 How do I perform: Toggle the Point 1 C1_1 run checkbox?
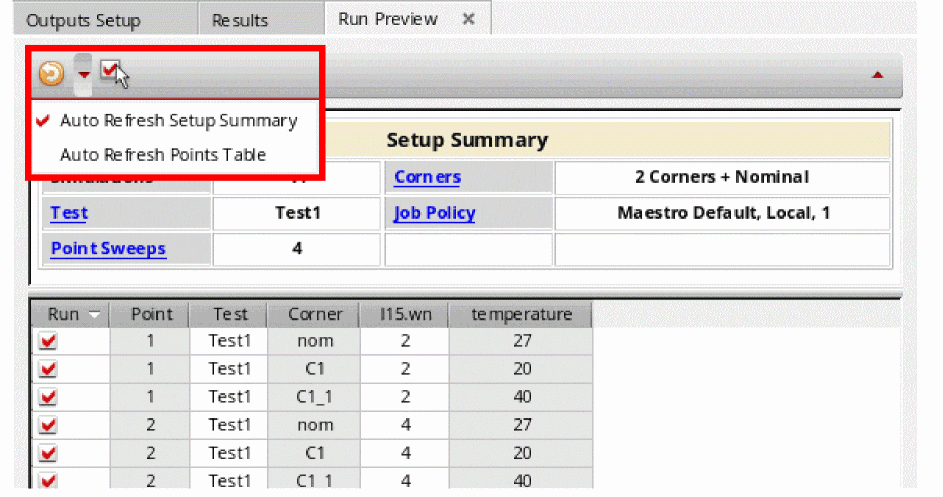[x=48, y=397]
